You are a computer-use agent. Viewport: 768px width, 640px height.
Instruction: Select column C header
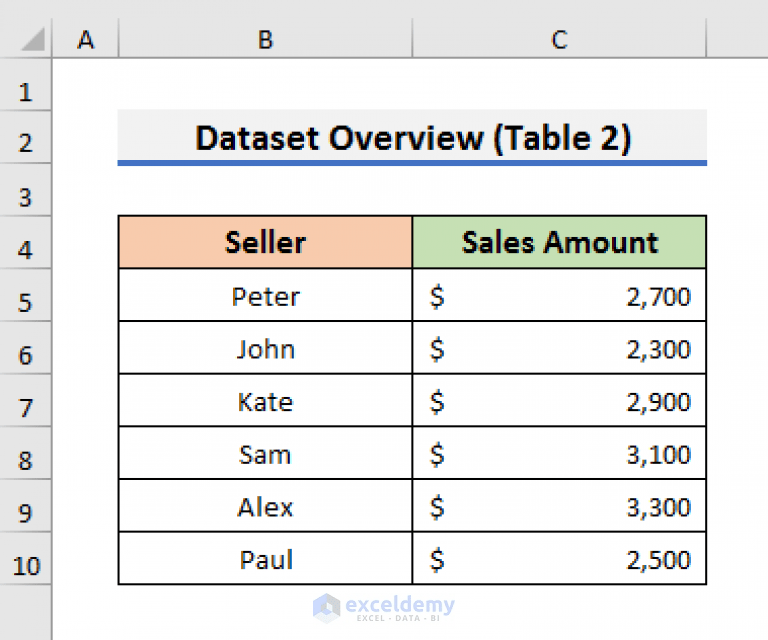click(x=559, y=39)
